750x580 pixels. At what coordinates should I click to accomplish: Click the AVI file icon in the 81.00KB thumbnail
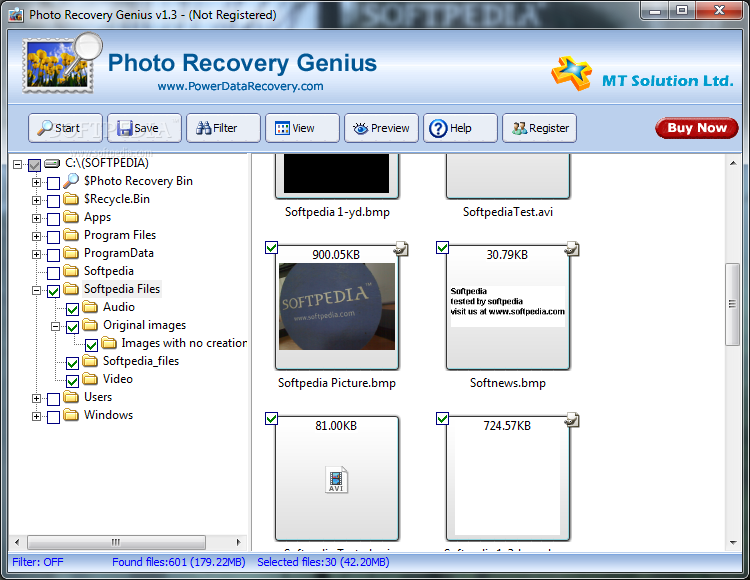click(x=336, y=479)
